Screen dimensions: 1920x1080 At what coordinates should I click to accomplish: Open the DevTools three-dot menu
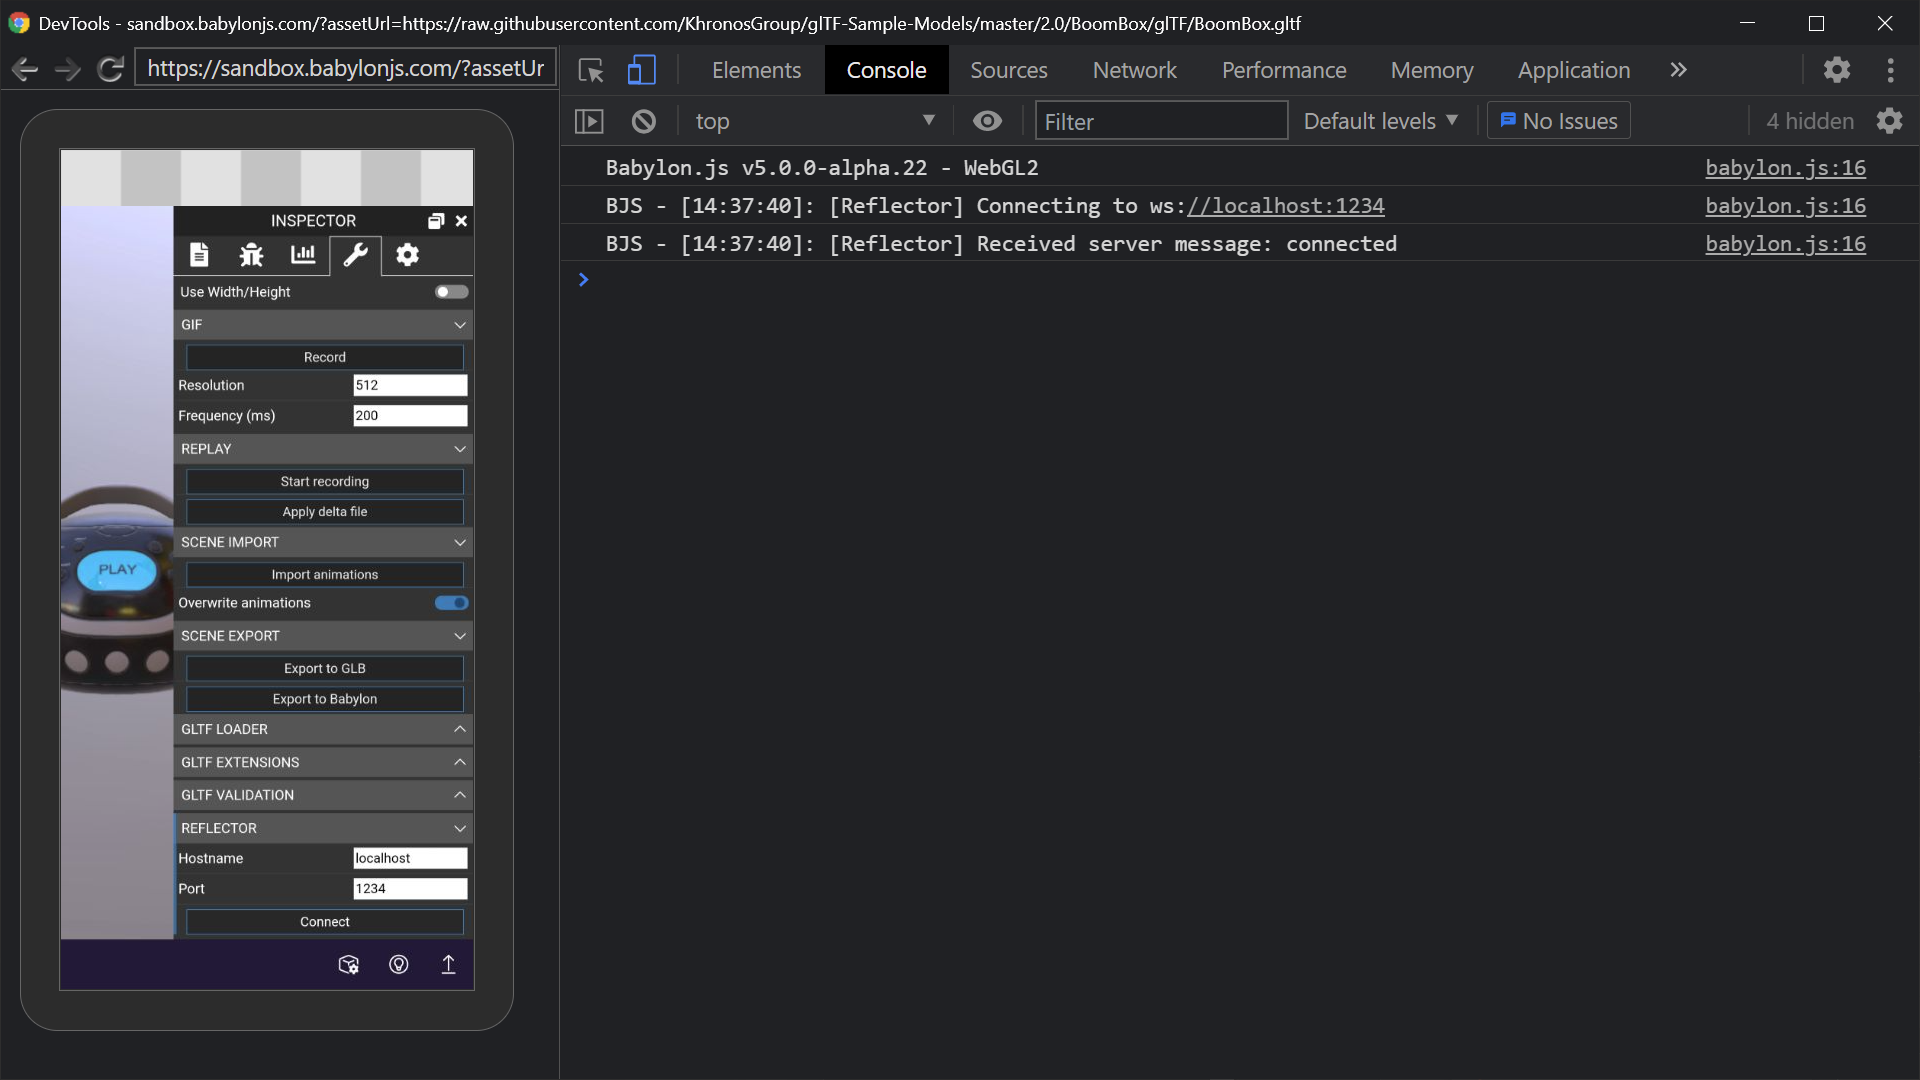pos(1890,70)
